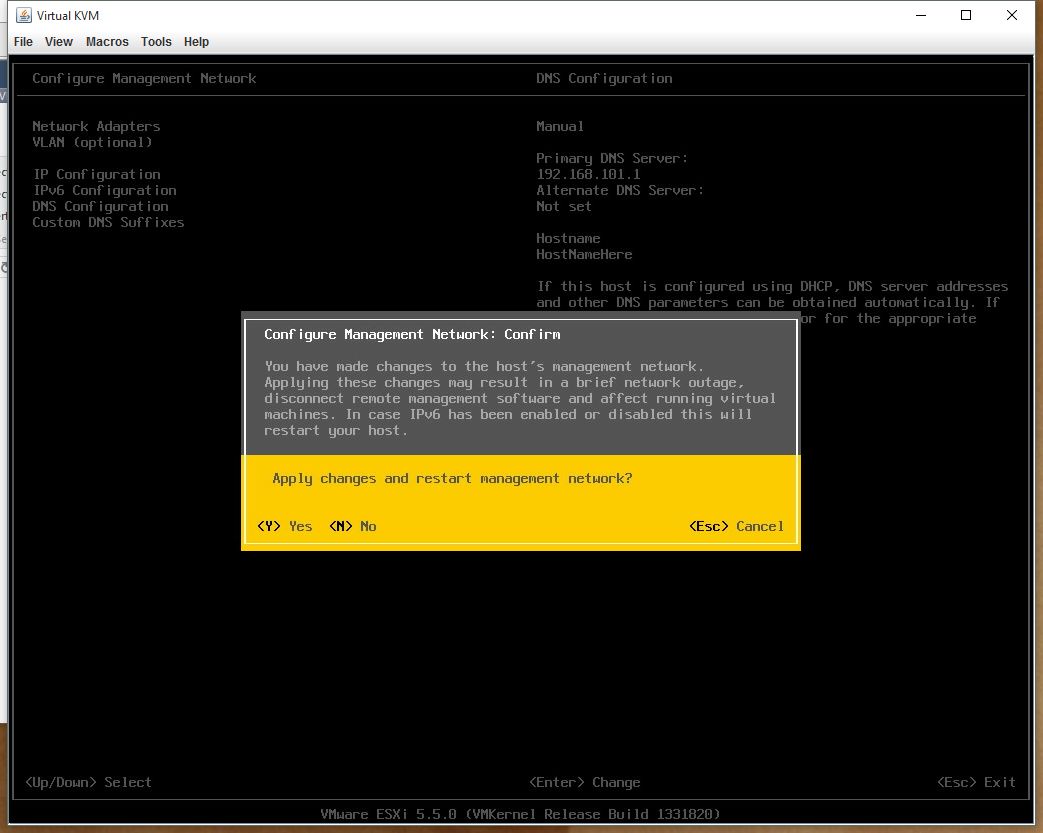Choose Yes to apply network changes
Viewport: 1043px width, 833px height.
[285, 526]
